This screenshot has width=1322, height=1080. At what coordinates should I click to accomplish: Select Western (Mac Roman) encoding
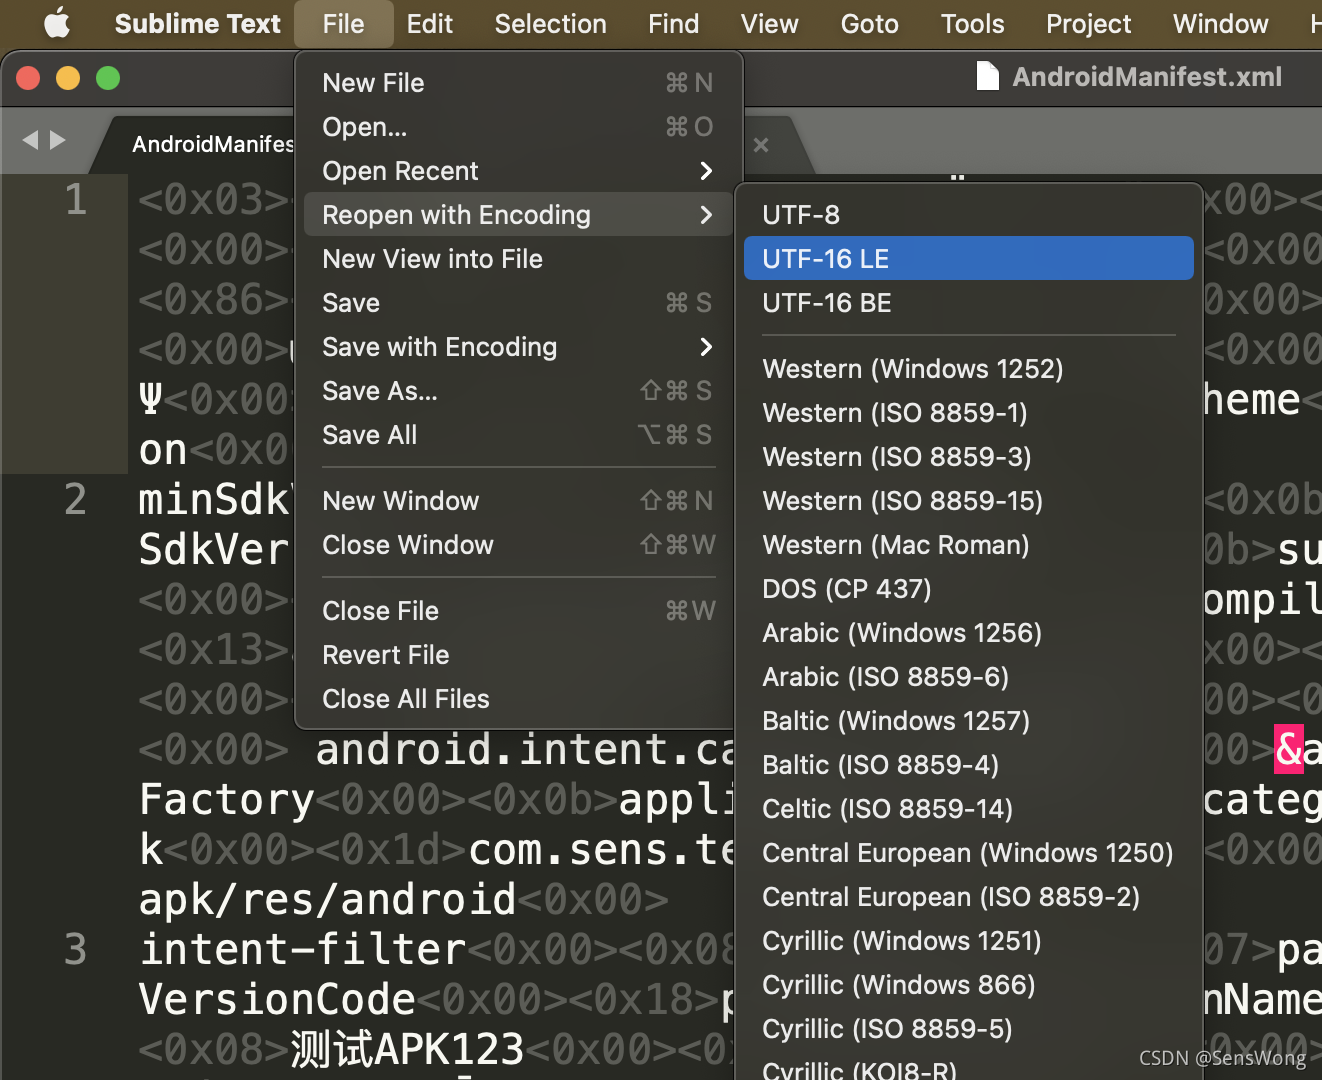point(969,545)
